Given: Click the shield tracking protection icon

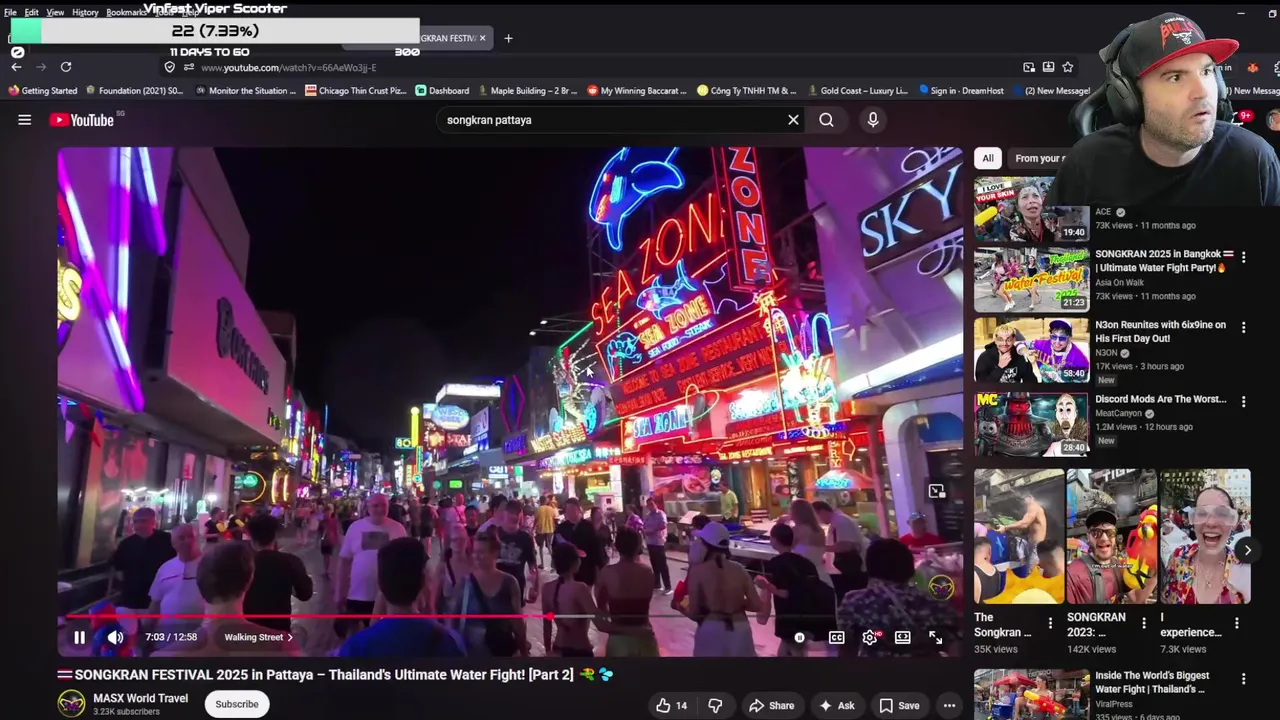Looking at the screenshot, I should (x=170, y=67).
